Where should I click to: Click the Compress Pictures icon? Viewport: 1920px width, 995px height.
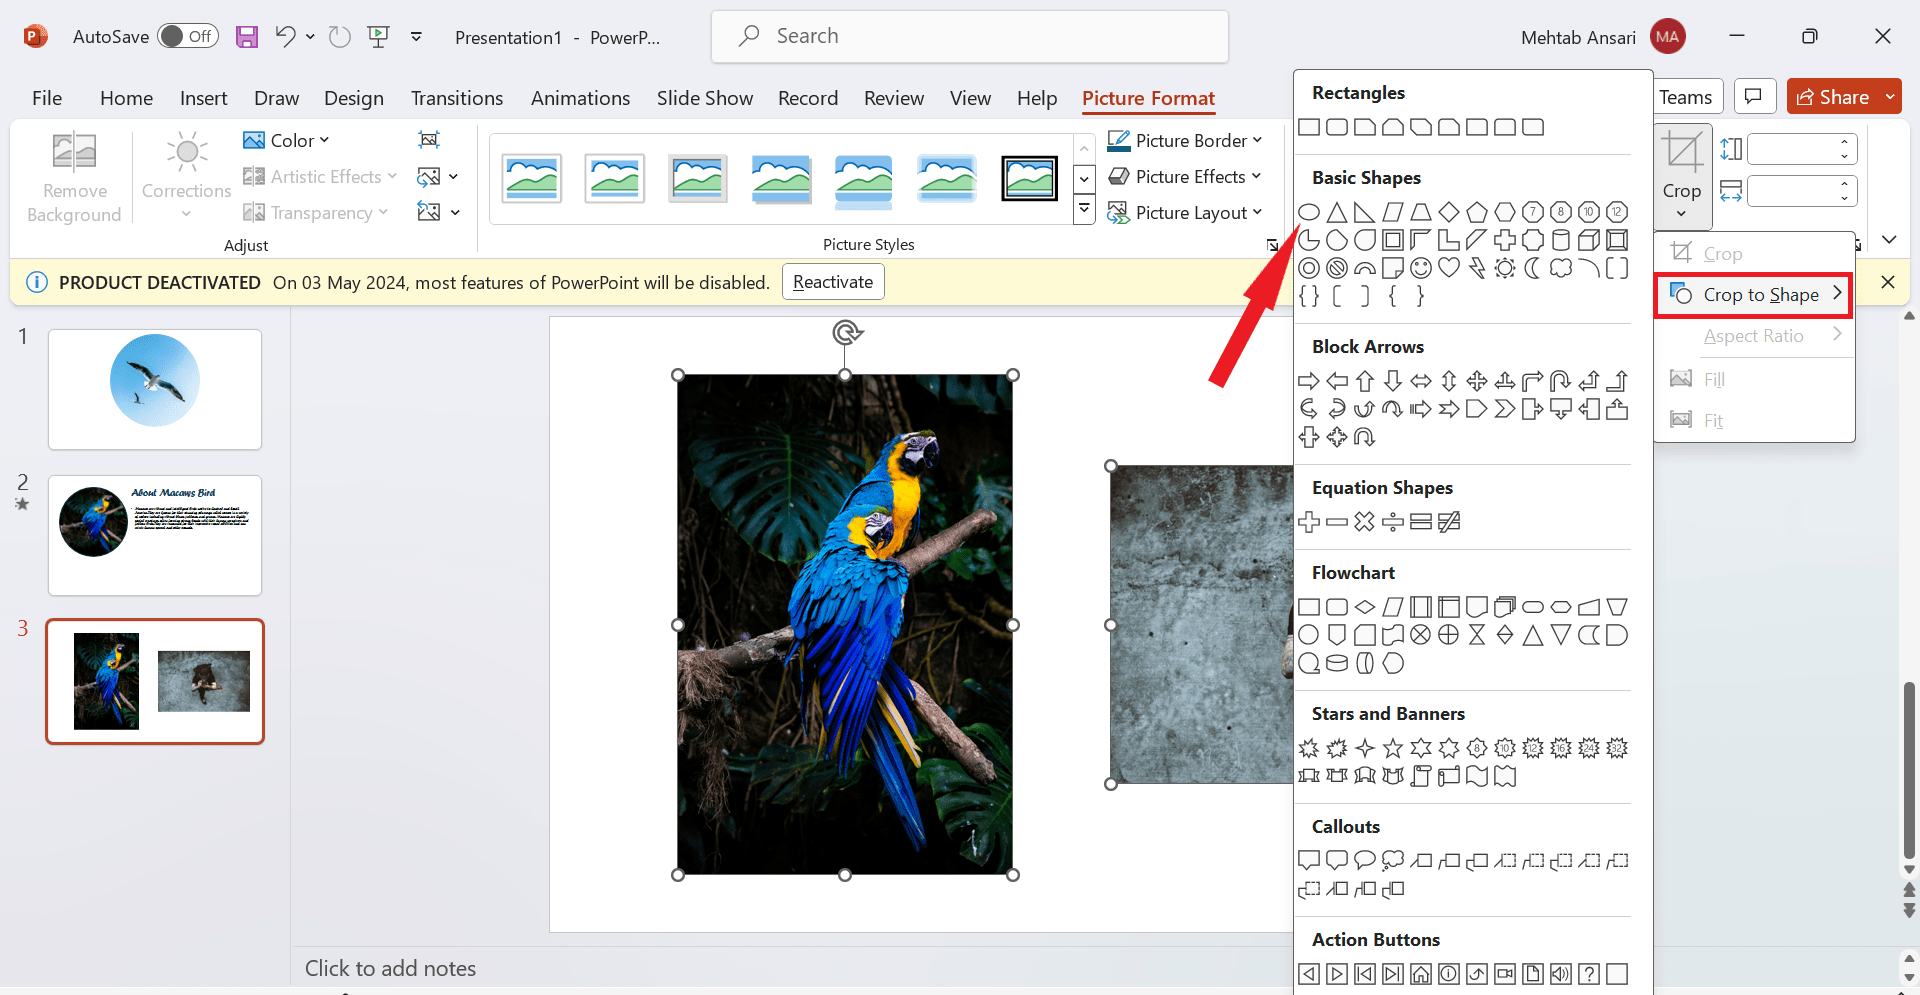tap(429, 140)
